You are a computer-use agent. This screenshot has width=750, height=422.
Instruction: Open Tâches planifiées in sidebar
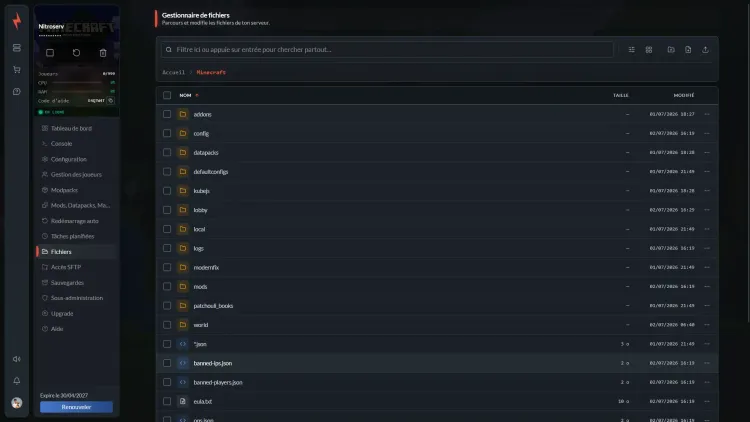77,236
